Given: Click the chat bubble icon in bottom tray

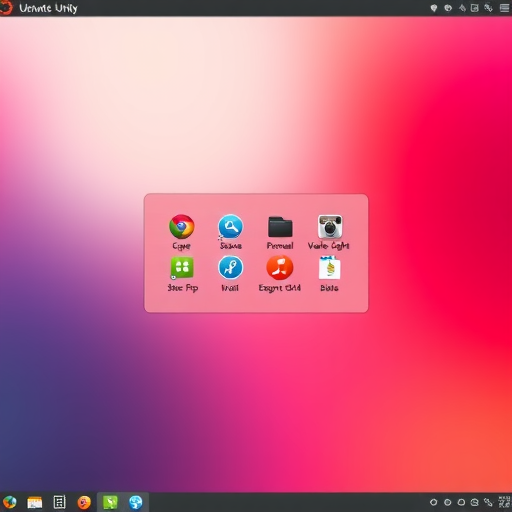Looking at the screenshot, I should pos(475,502).
